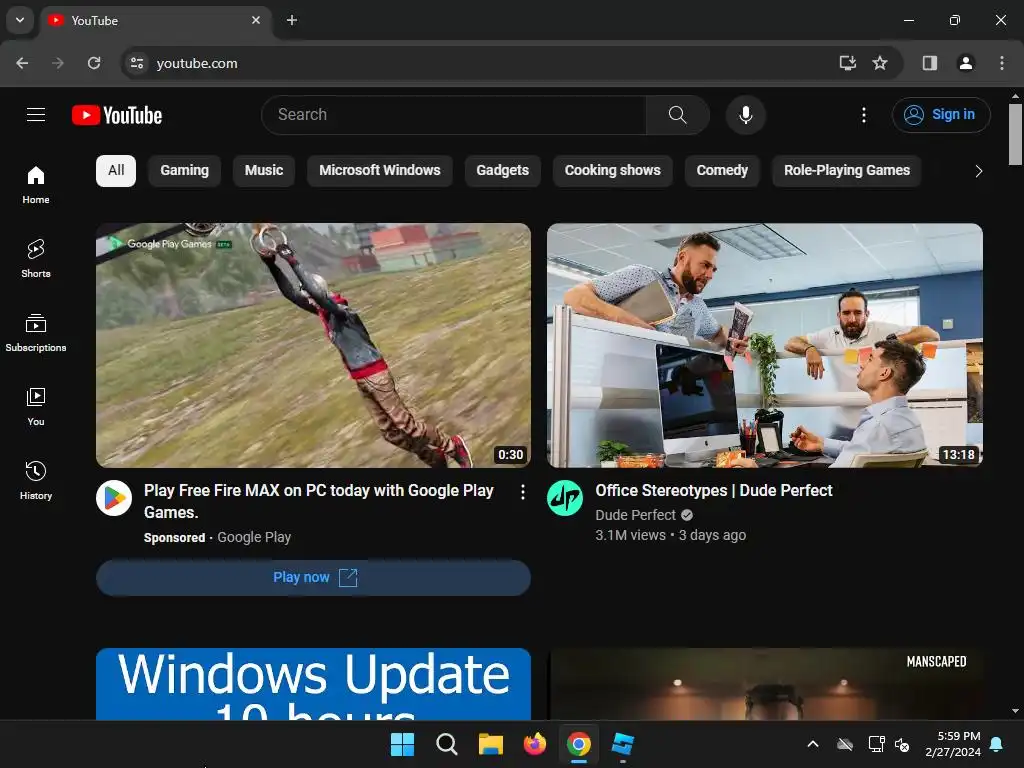The height and width of the screenshot is (768, 1024).
Task: Open the Free Fire gameplay thumbnail
Action: coord(313,345)
